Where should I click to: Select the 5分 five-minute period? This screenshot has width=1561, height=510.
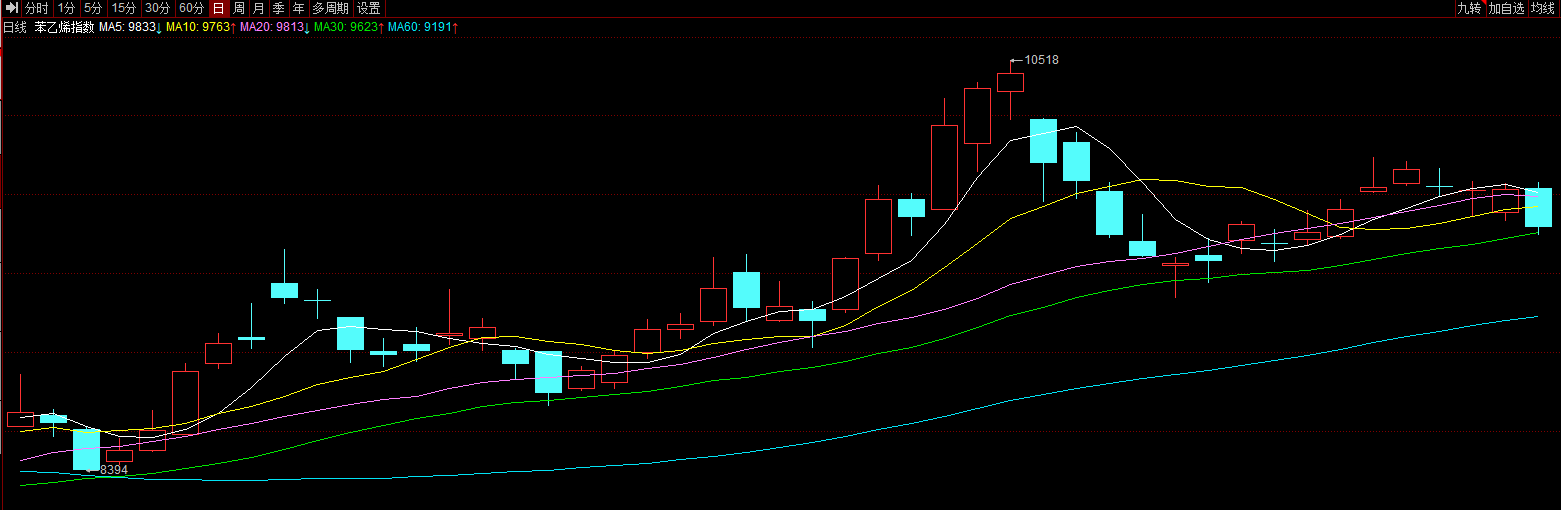(93, 8)
